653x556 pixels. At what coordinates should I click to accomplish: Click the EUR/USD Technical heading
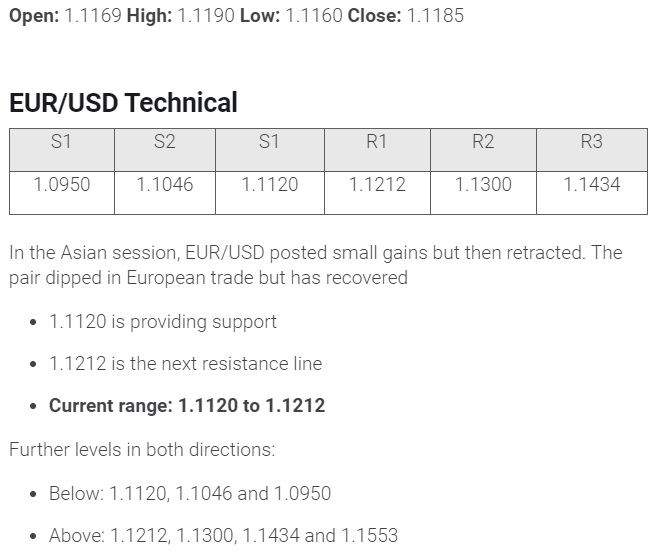123,103
